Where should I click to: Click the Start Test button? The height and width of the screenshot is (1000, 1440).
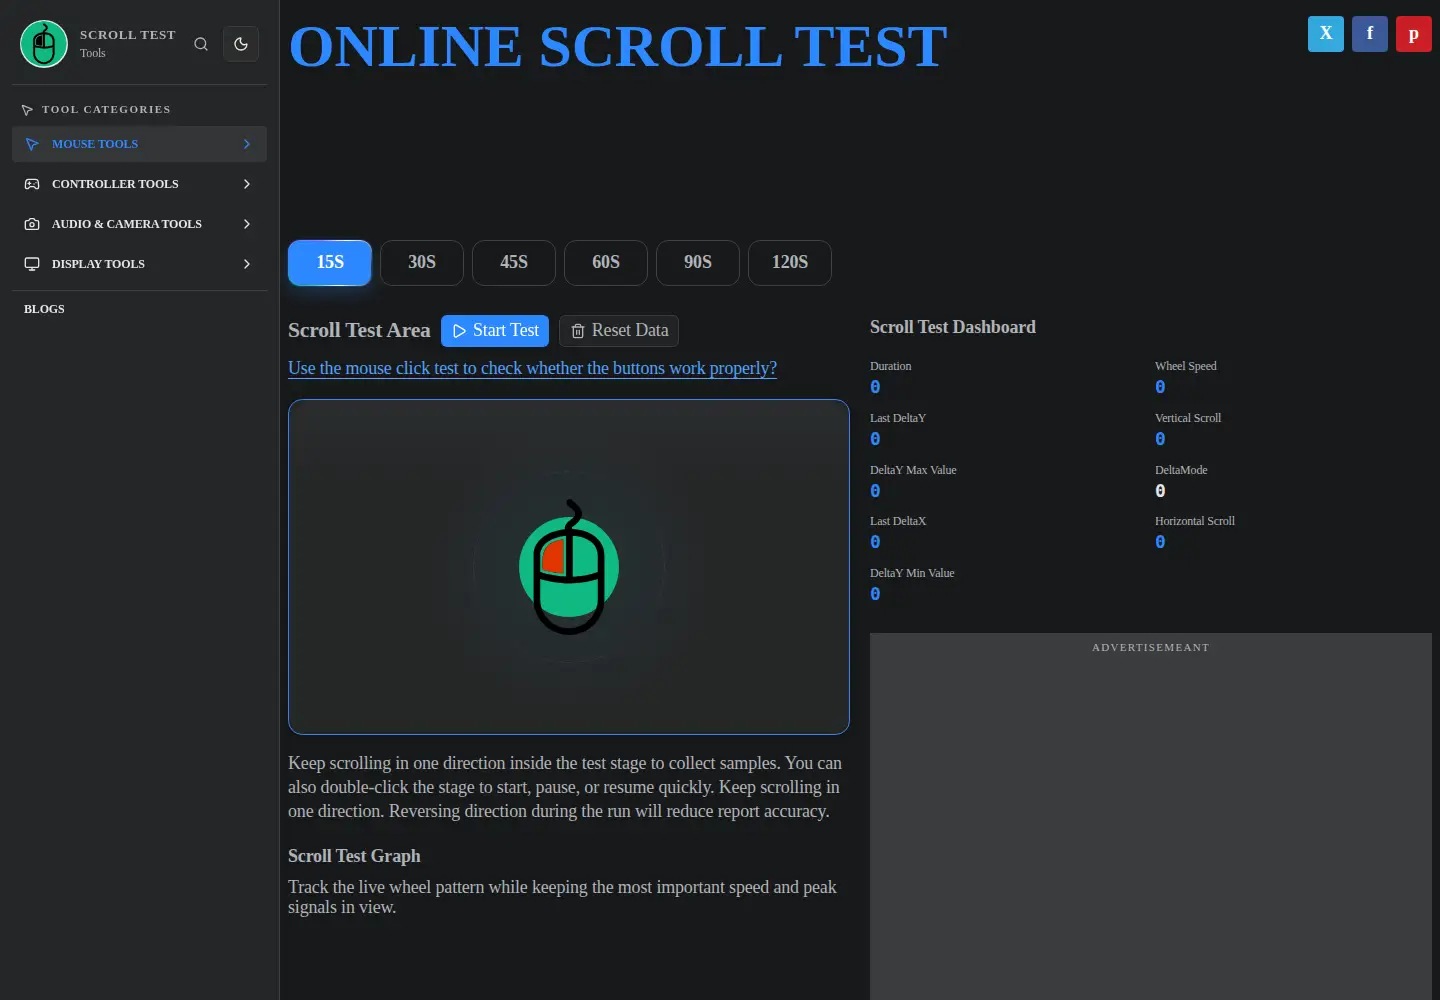pos(496,331)
